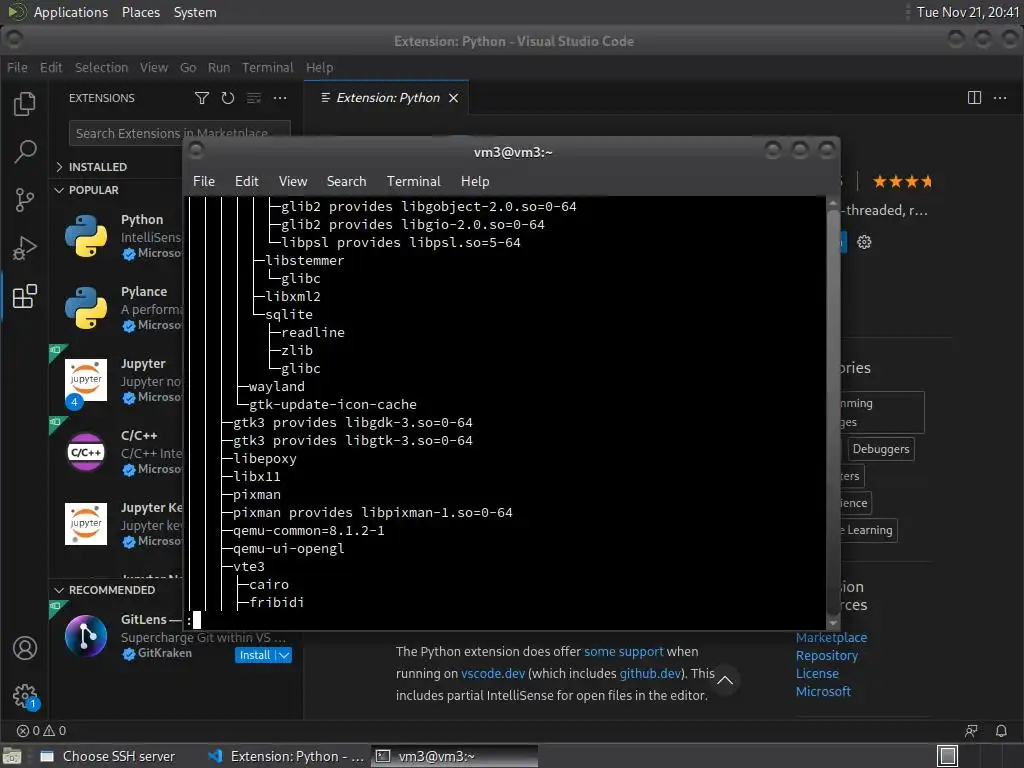Select the C/C++ extension icon
Image resolution: width=1024 pixels, height=768 pixels.
(x=86, y=452)
